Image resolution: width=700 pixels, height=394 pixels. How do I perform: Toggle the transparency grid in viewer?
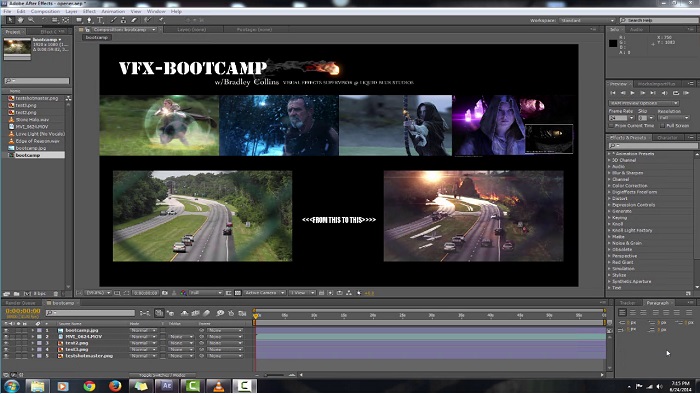(238, 293)
